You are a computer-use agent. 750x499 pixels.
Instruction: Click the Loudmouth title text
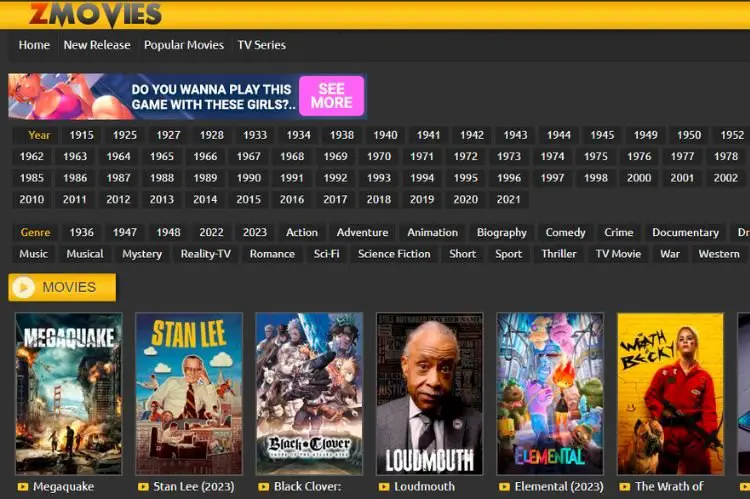coord(424,487)
